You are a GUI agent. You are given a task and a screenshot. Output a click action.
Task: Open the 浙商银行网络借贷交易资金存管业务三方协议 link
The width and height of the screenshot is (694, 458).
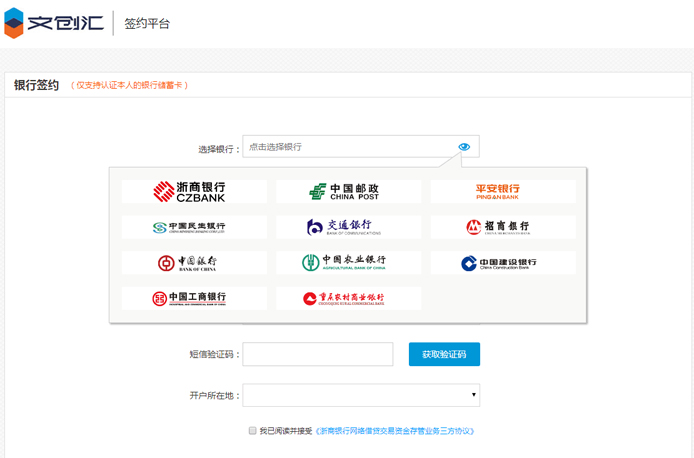395,431
